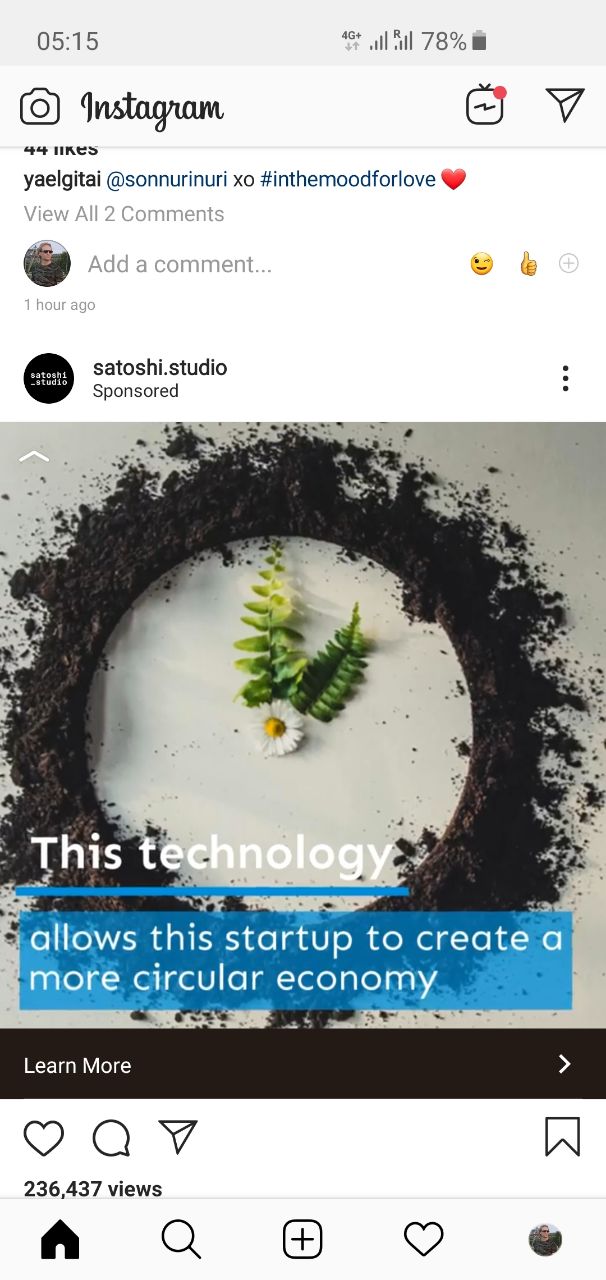Open the satoshi.studio profile avatar

49,378
